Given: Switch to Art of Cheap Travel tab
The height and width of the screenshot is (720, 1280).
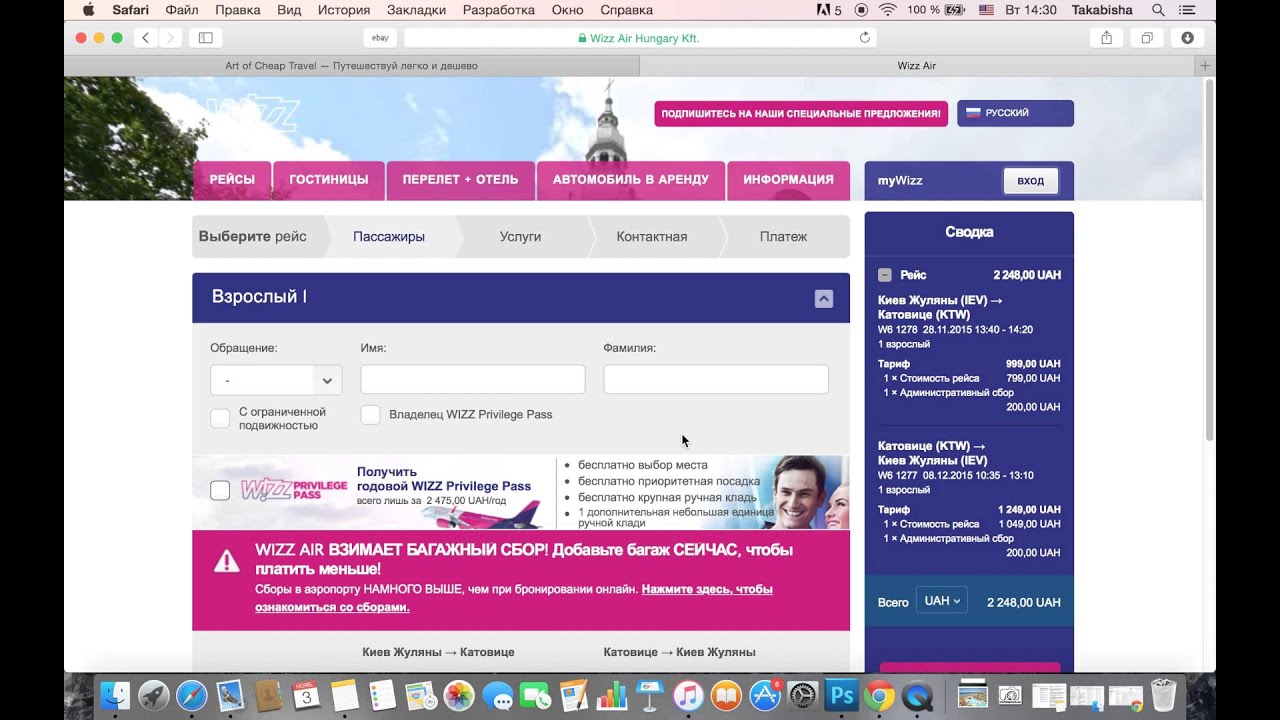Looking at the screenshot, I should [x=351, y=66].
